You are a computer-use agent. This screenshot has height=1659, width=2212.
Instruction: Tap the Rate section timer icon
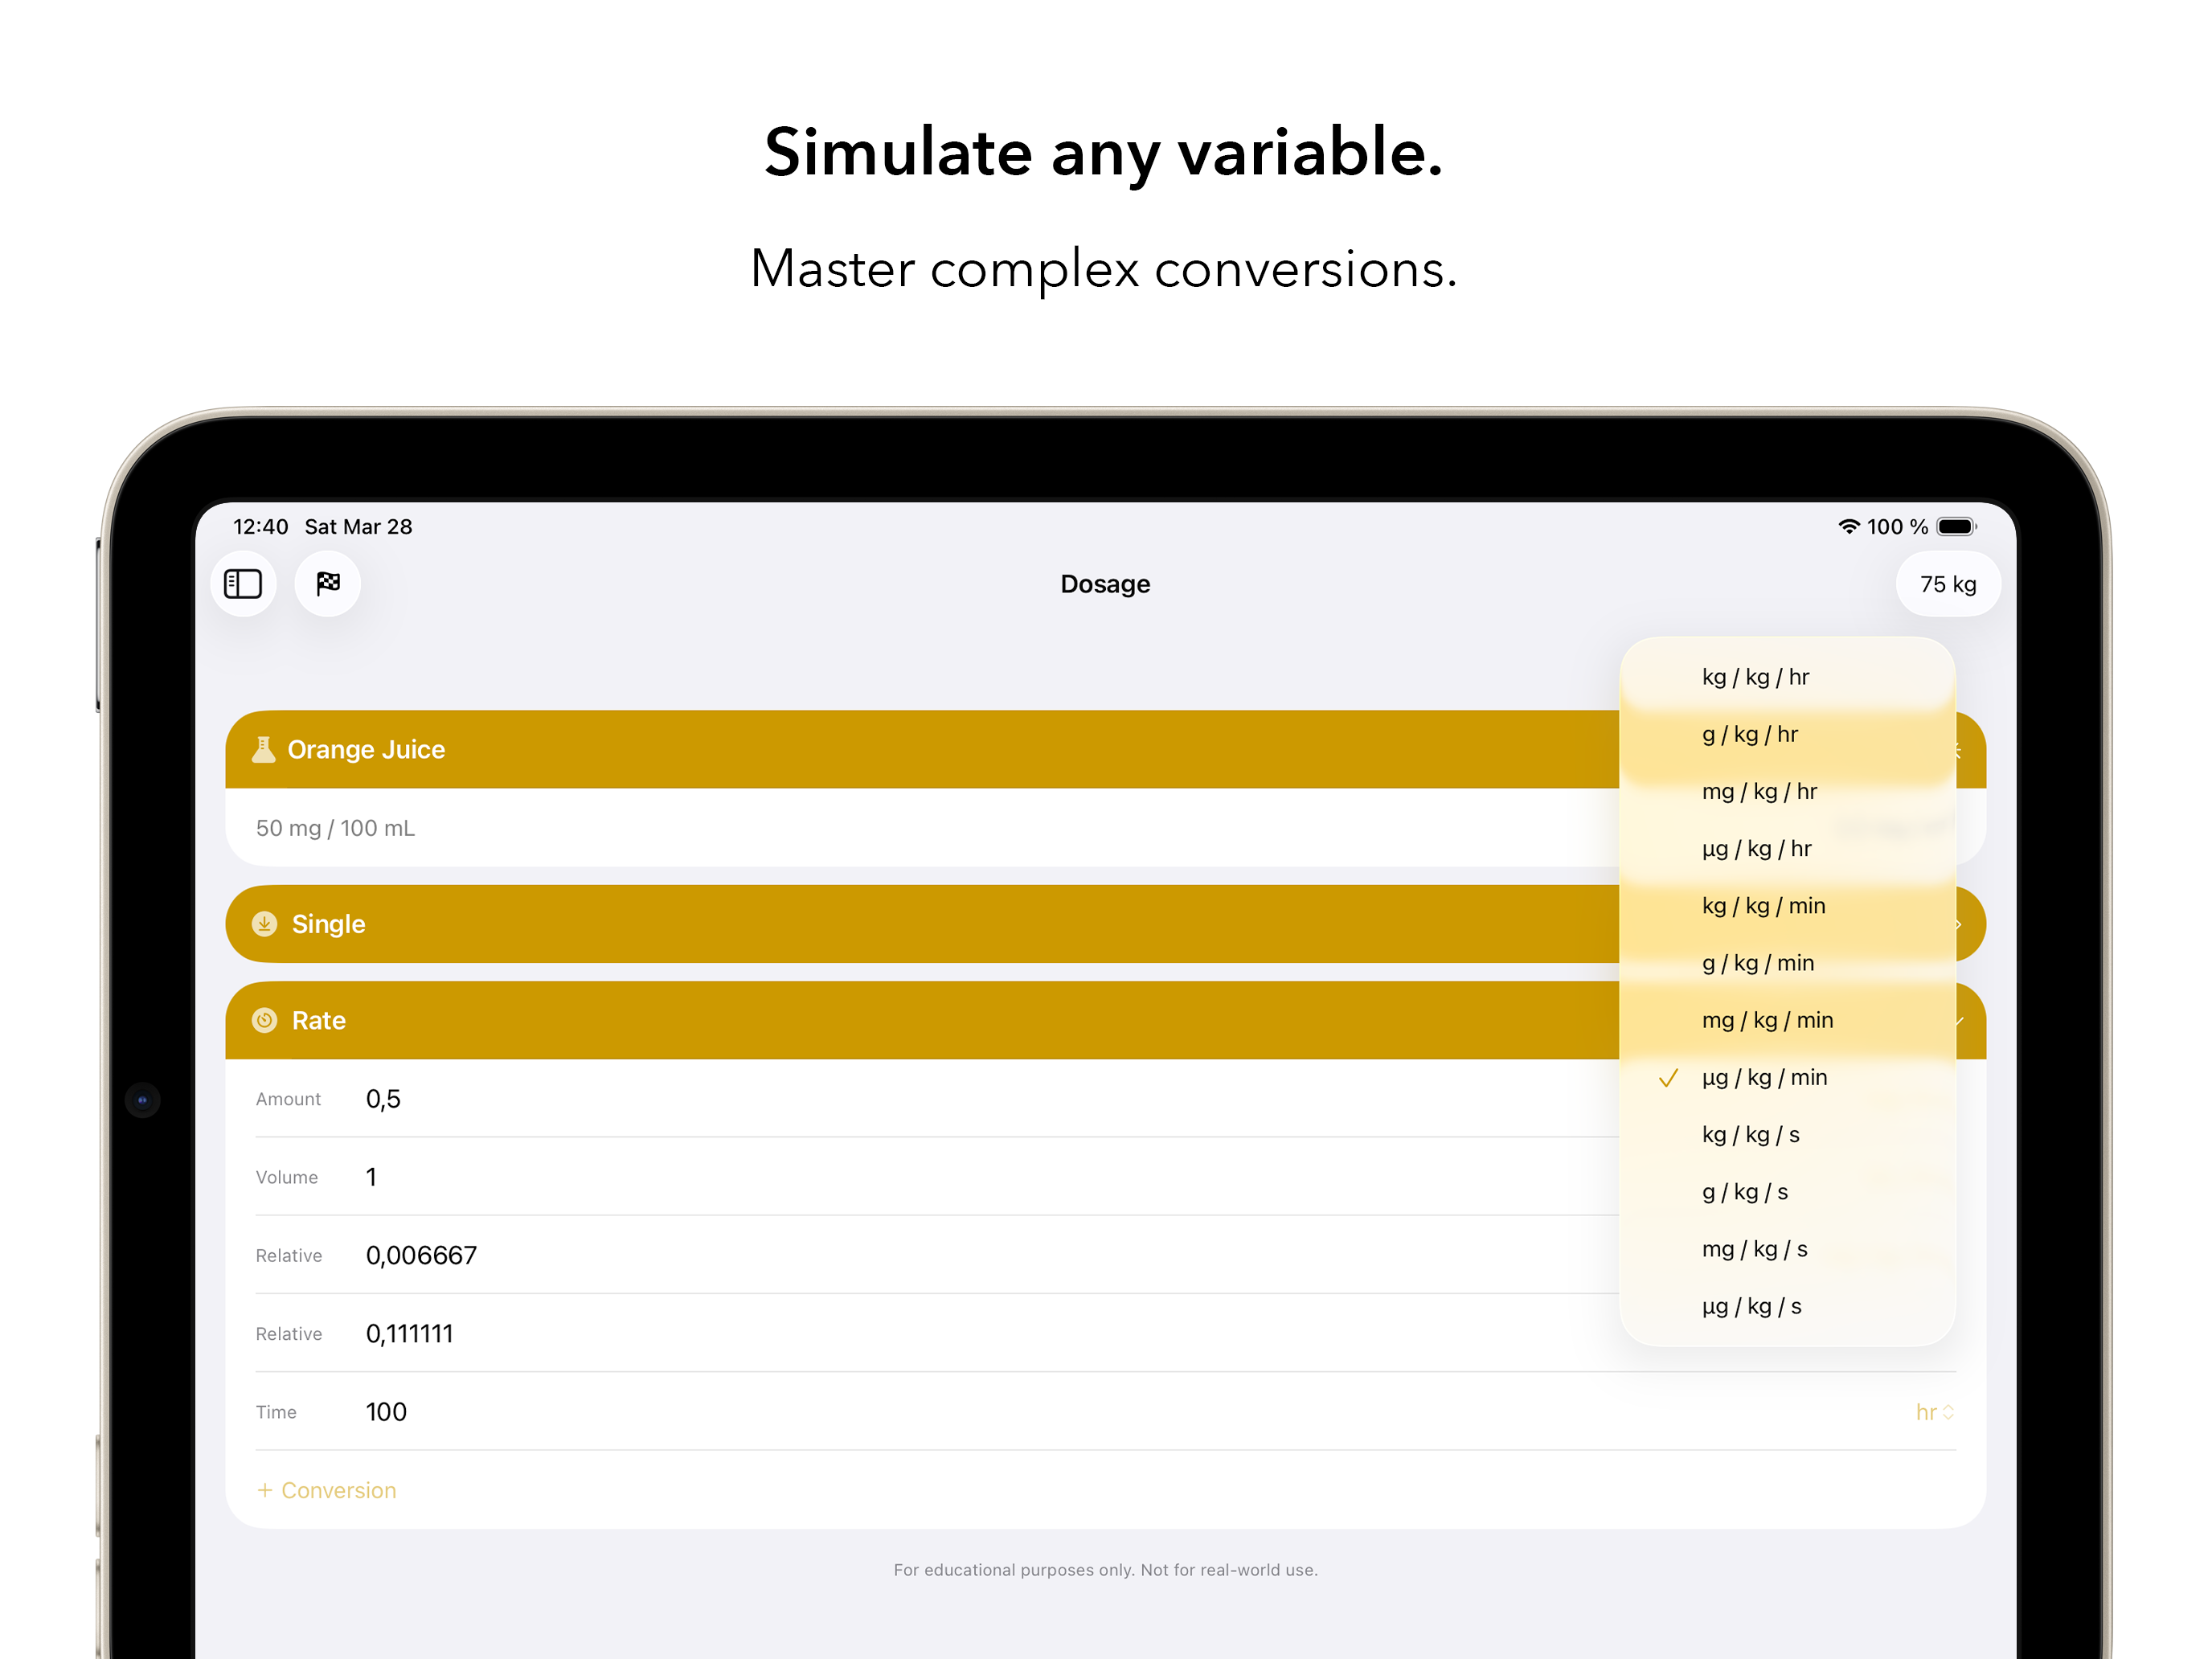click(x=264, y=1020)
